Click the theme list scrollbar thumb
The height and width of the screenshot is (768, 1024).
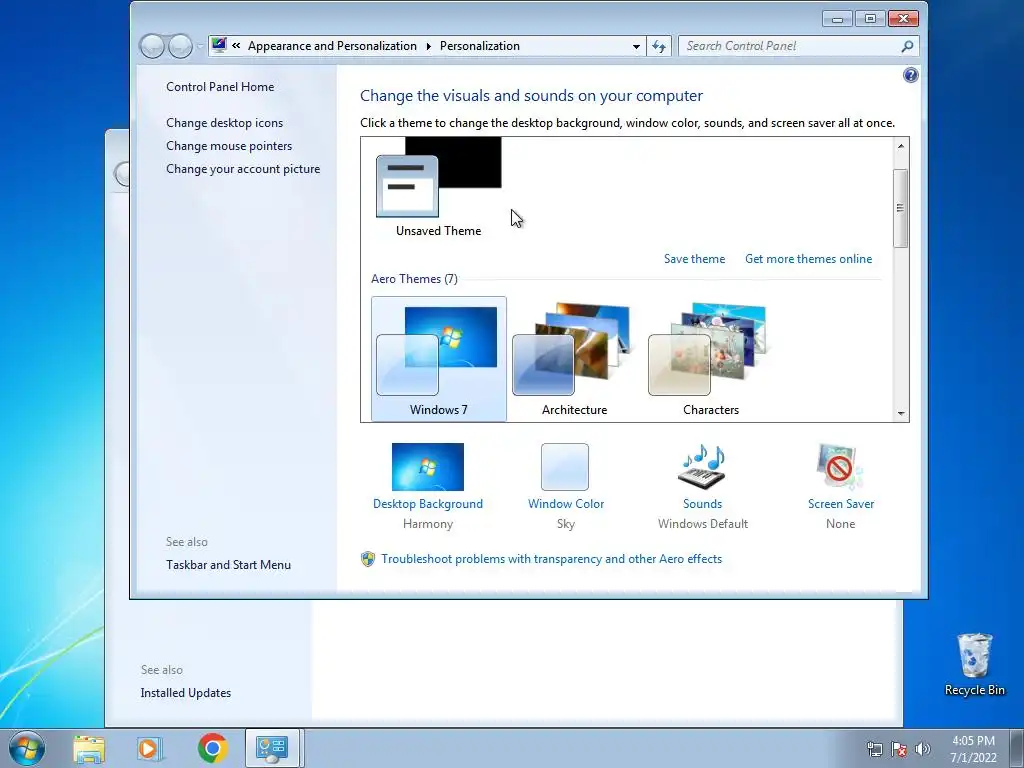[901, 208]
